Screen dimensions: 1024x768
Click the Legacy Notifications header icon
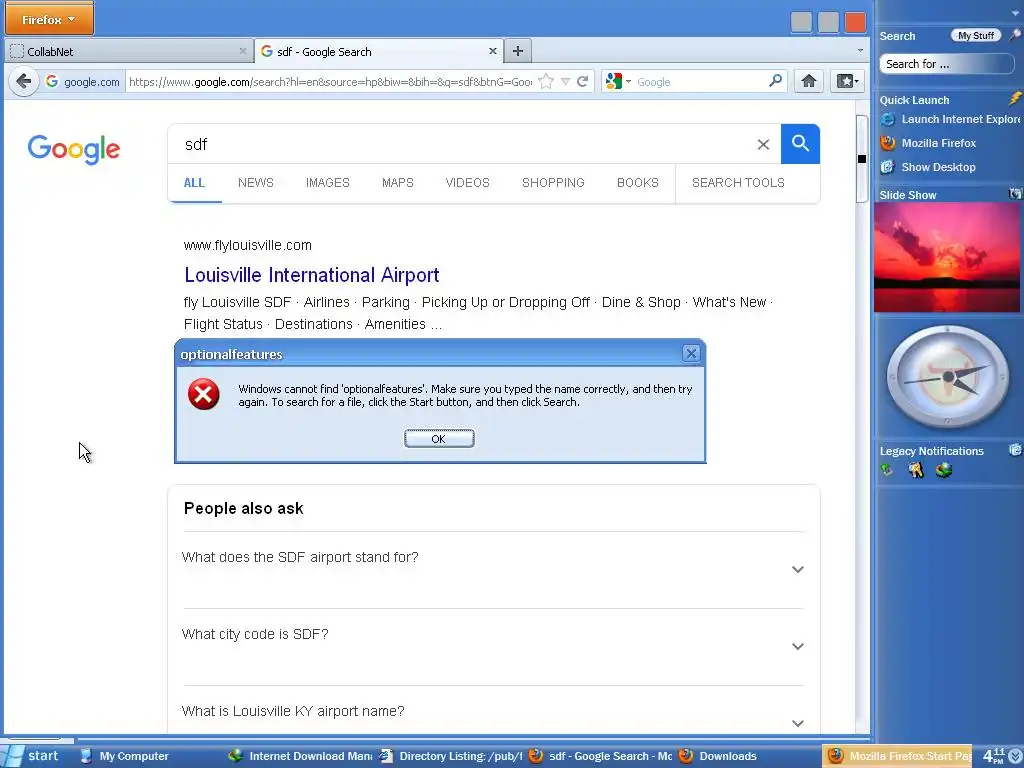tap(1015, 450)
